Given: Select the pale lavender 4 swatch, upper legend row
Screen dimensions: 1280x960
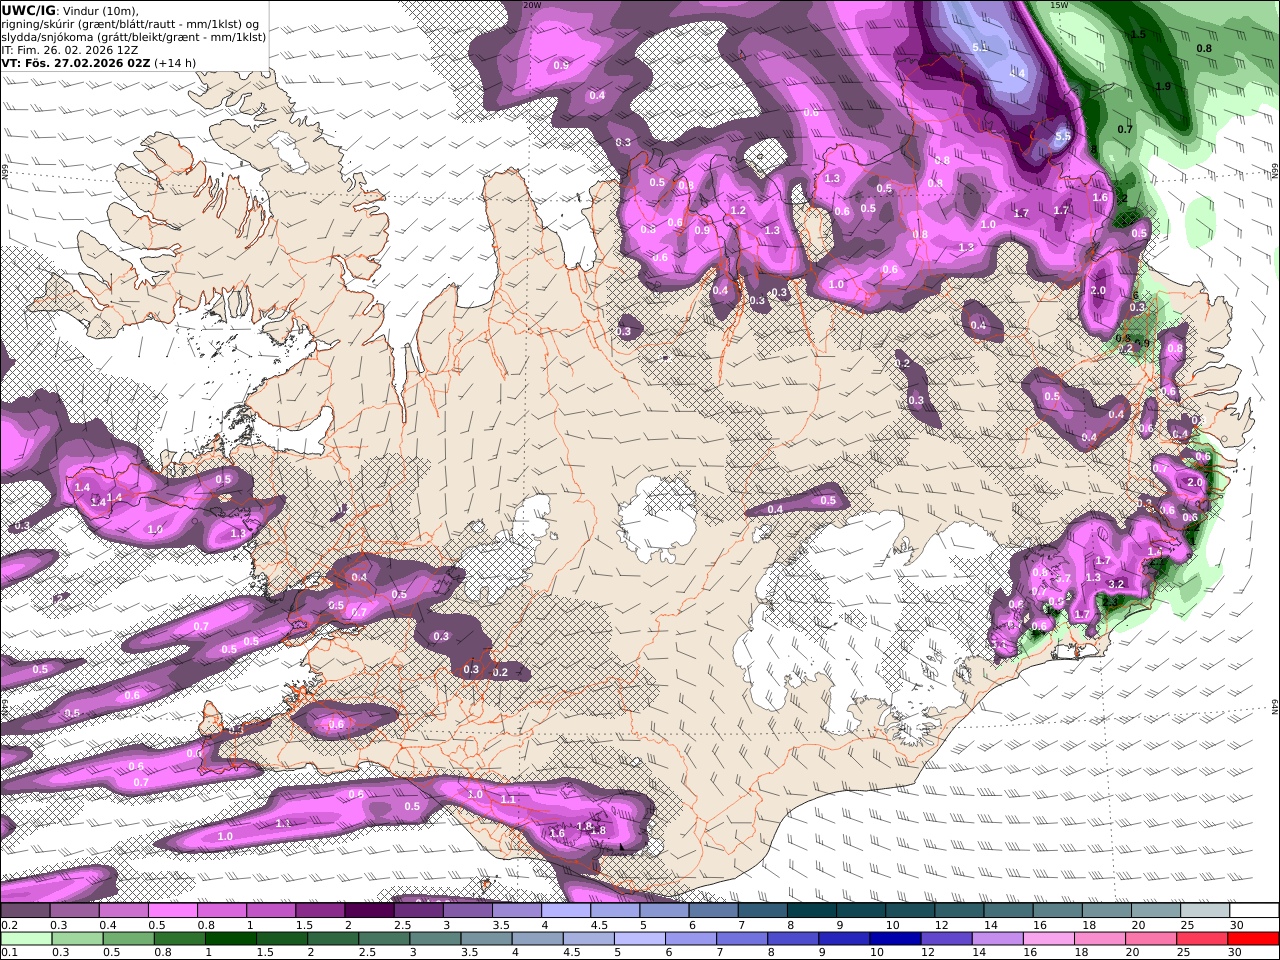Looking at the screenshot, I should point(566,910).
